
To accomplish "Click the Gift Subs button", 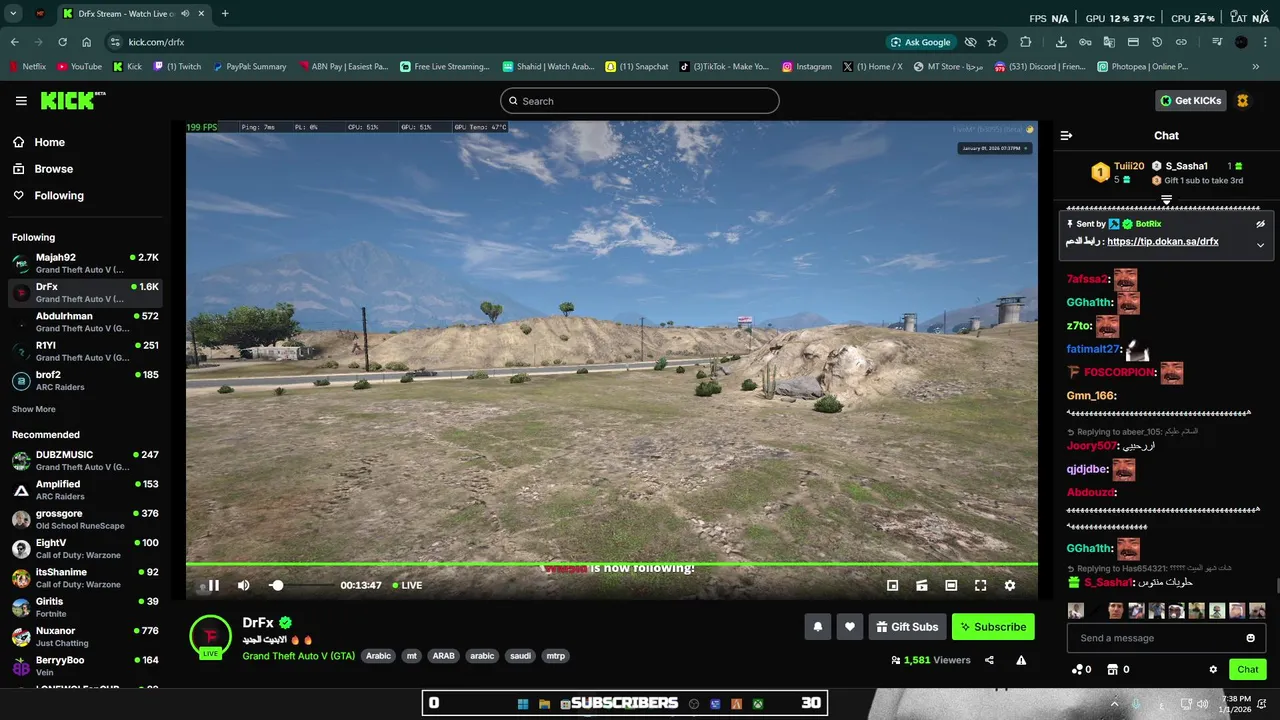I will point(907,627).
